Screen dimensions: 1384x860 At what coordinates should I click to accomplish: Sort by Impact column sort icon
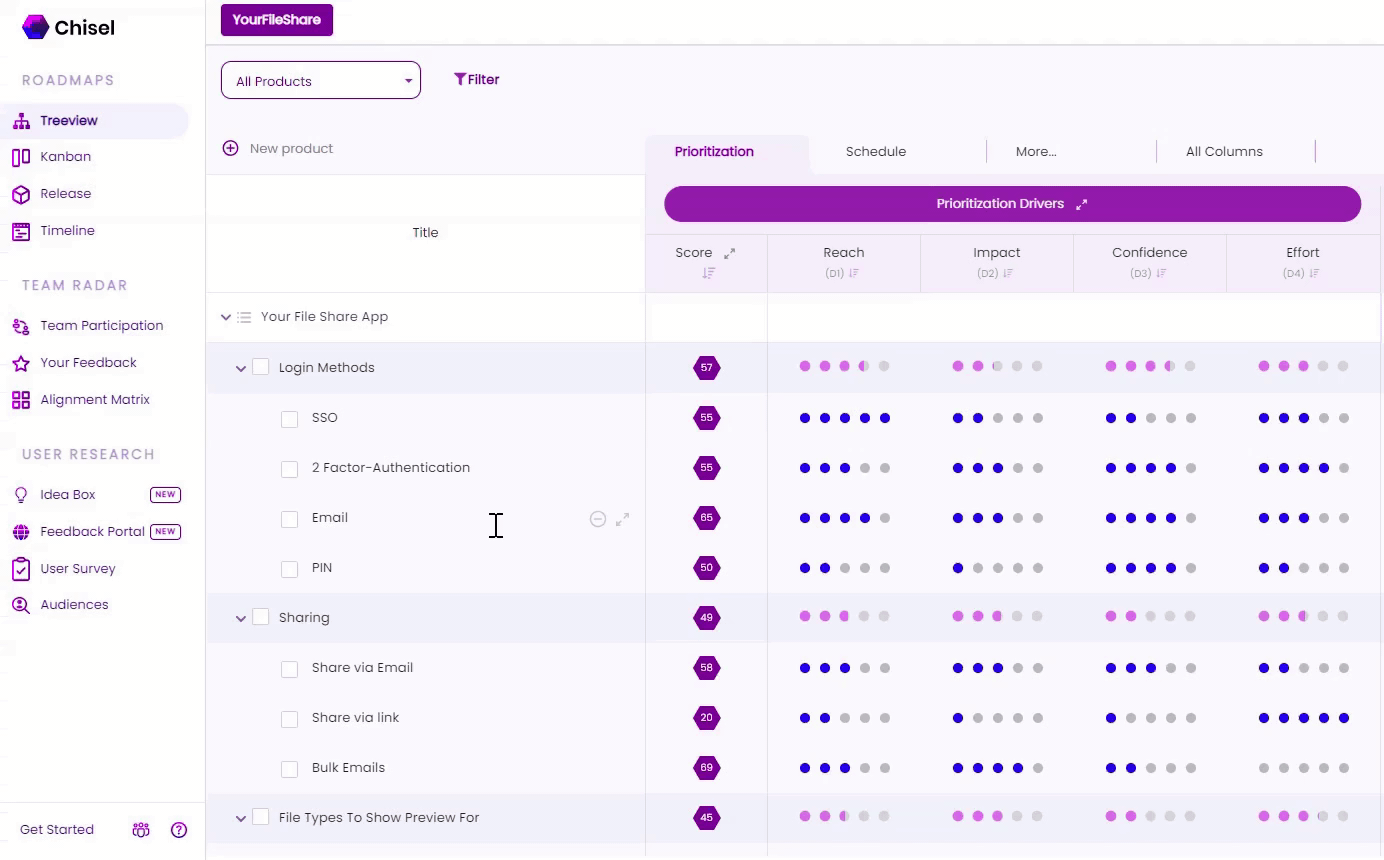tap(1008, 274)
